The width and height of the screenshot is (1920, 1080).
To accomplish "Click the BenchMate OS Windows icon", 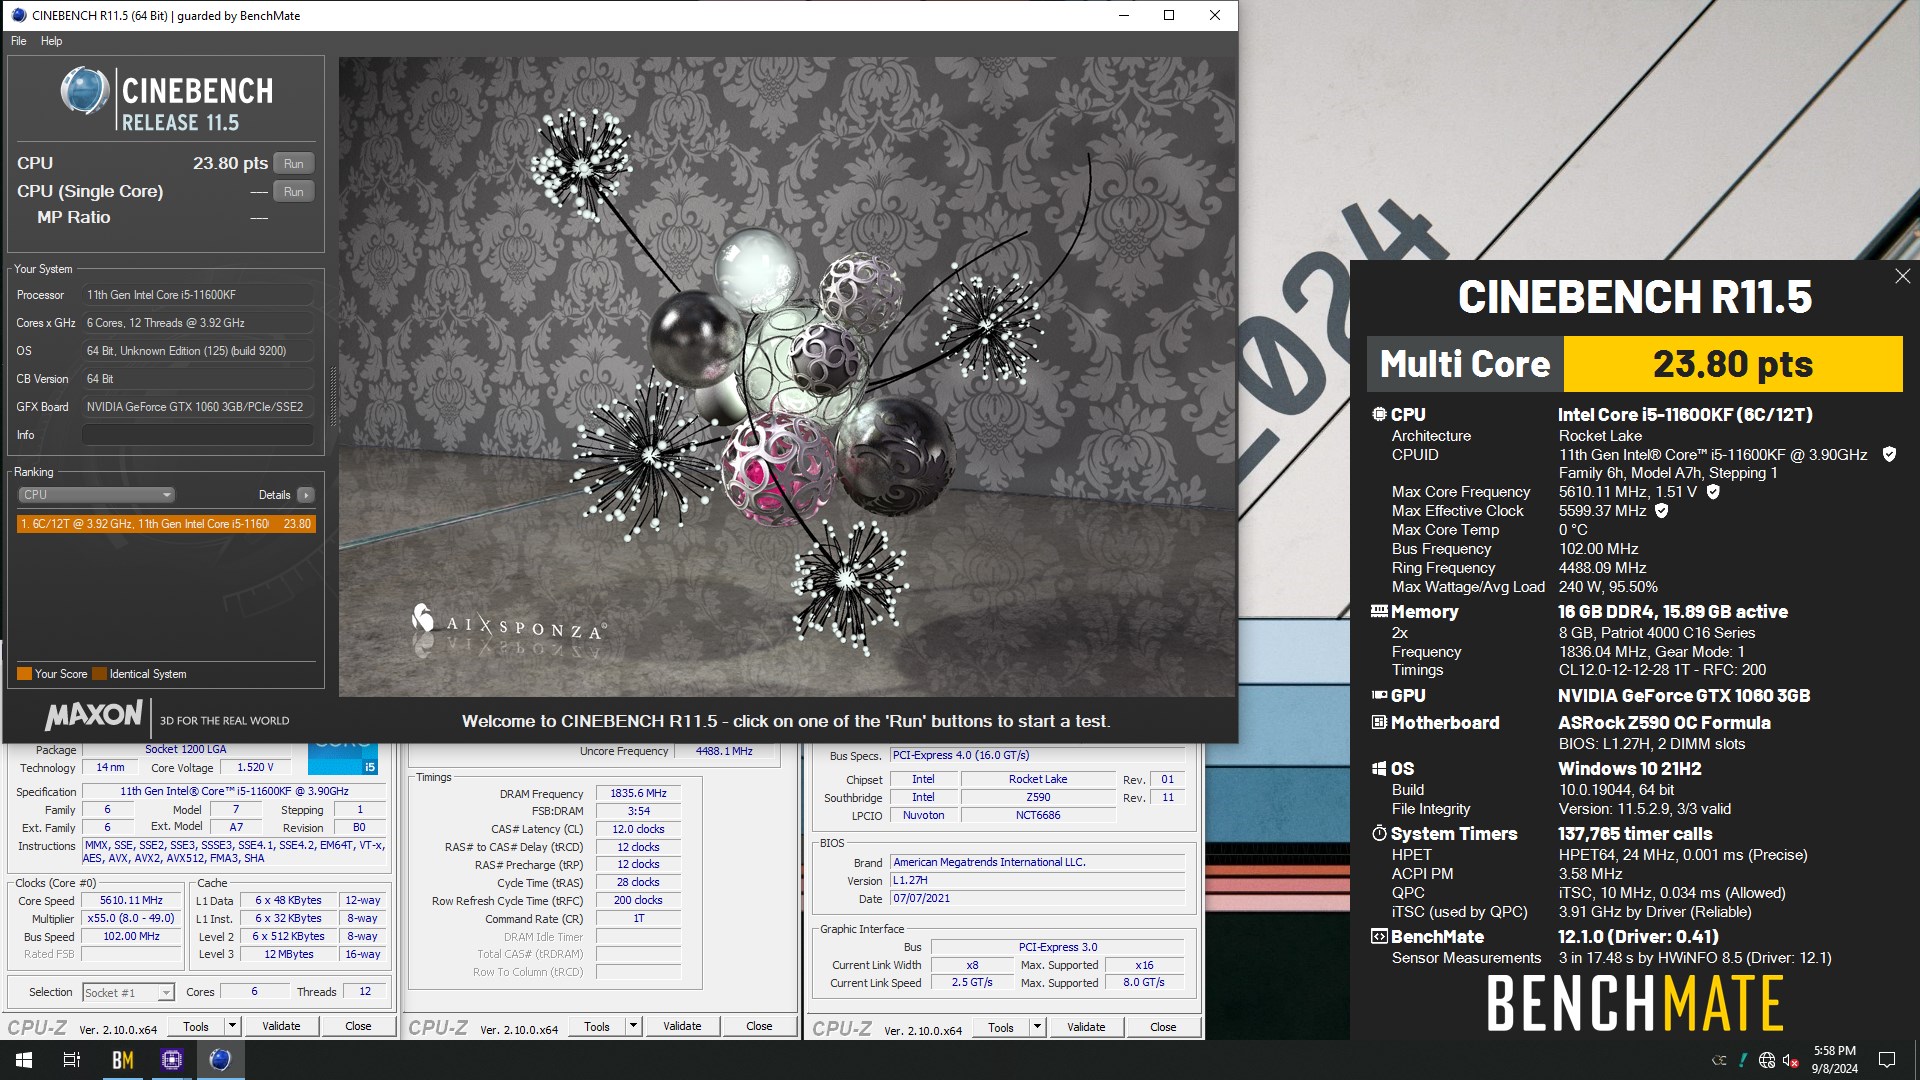I will coord(1379,769).
